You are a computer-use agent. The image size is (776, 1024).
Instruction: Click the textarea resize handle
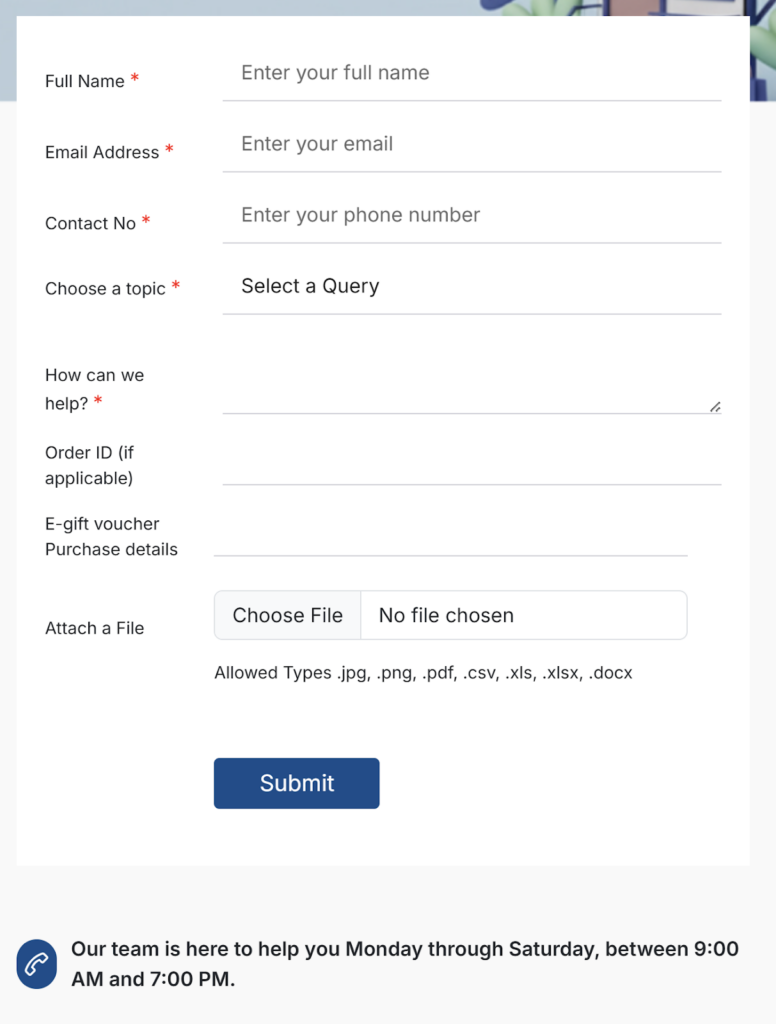pyautogui.click(x=715, y=407)
